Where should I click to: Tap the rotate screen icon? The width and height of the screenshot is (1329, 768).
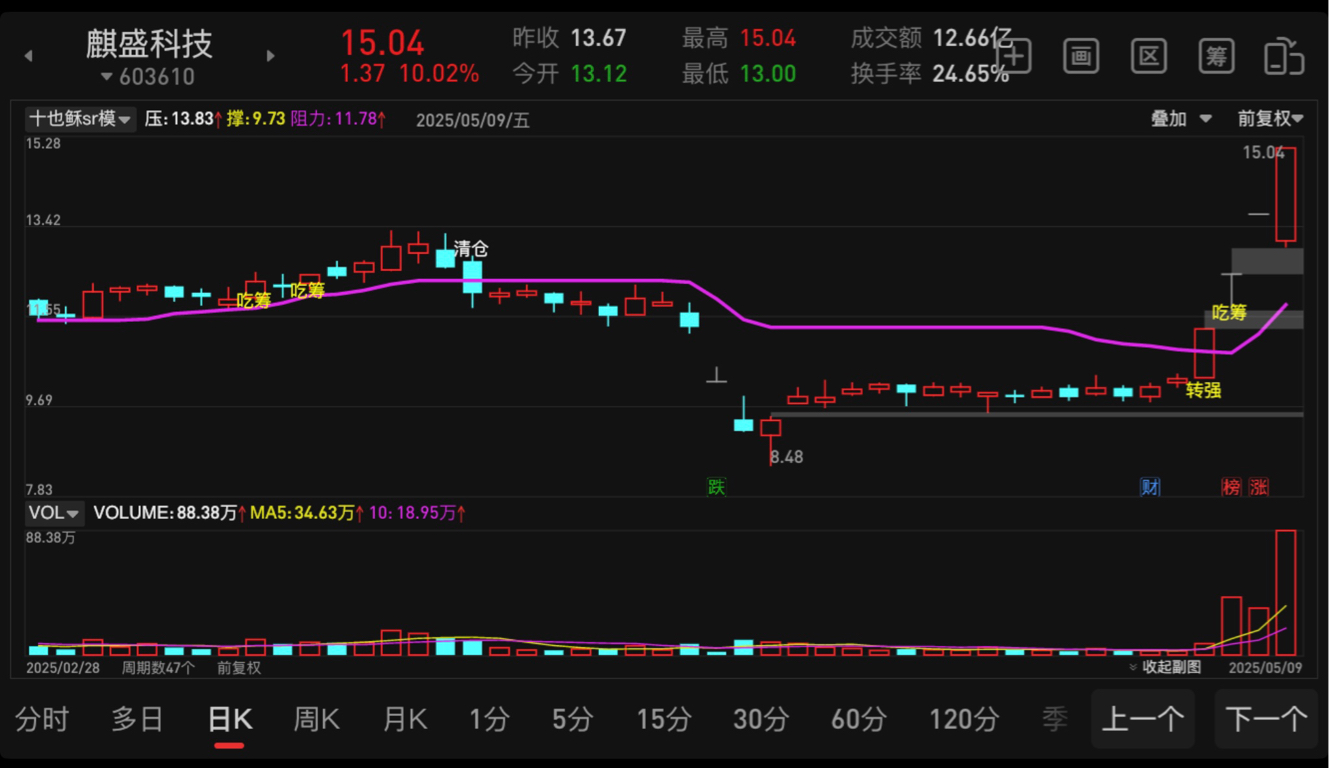(x=1284, y=56)
